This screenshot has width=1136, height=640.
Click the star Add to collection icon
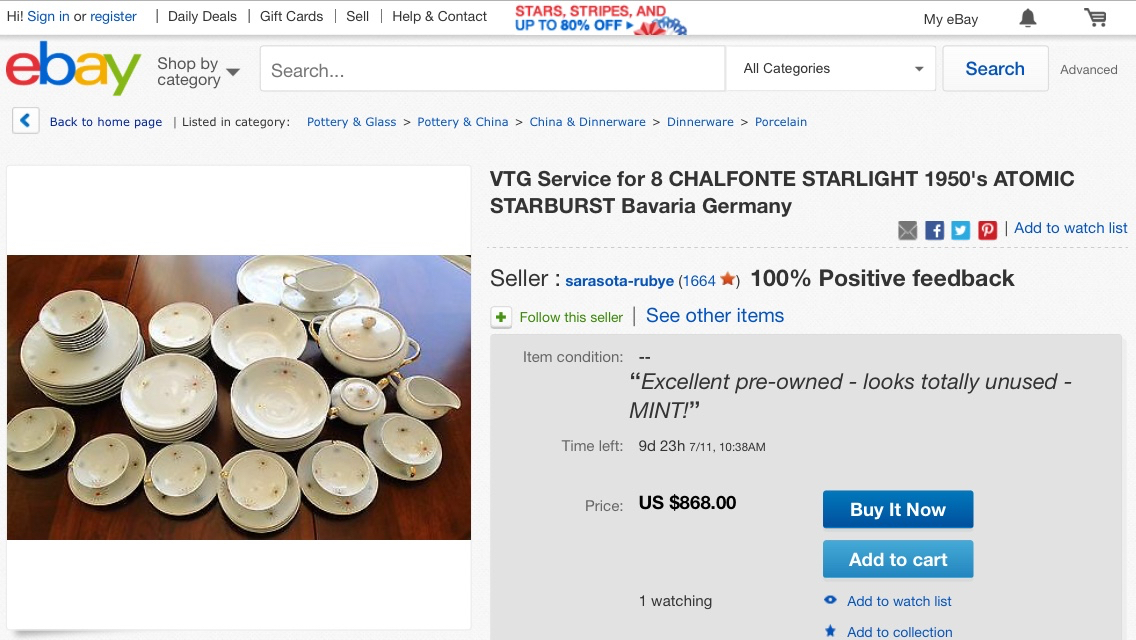tap(830, 631)
